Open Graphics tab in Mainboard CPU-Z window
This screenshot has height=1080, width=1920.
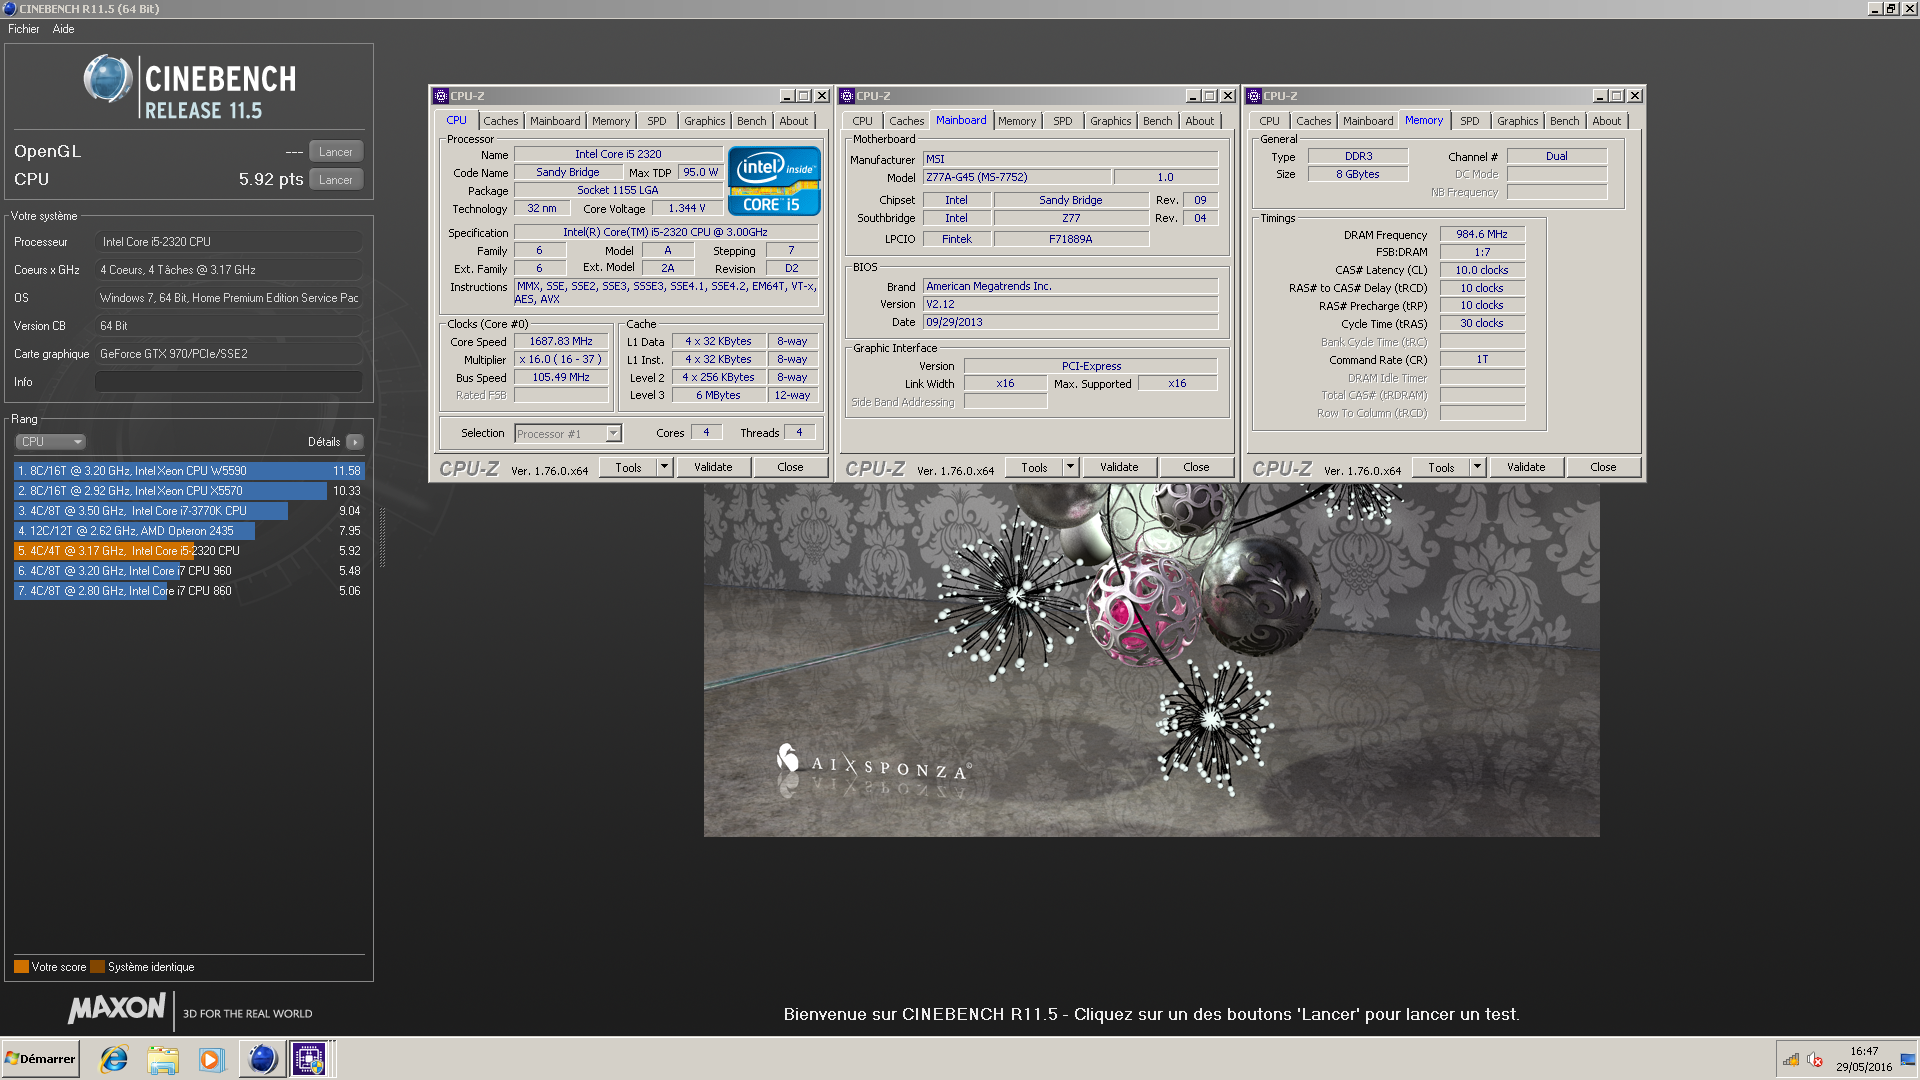click(1111, 121)
